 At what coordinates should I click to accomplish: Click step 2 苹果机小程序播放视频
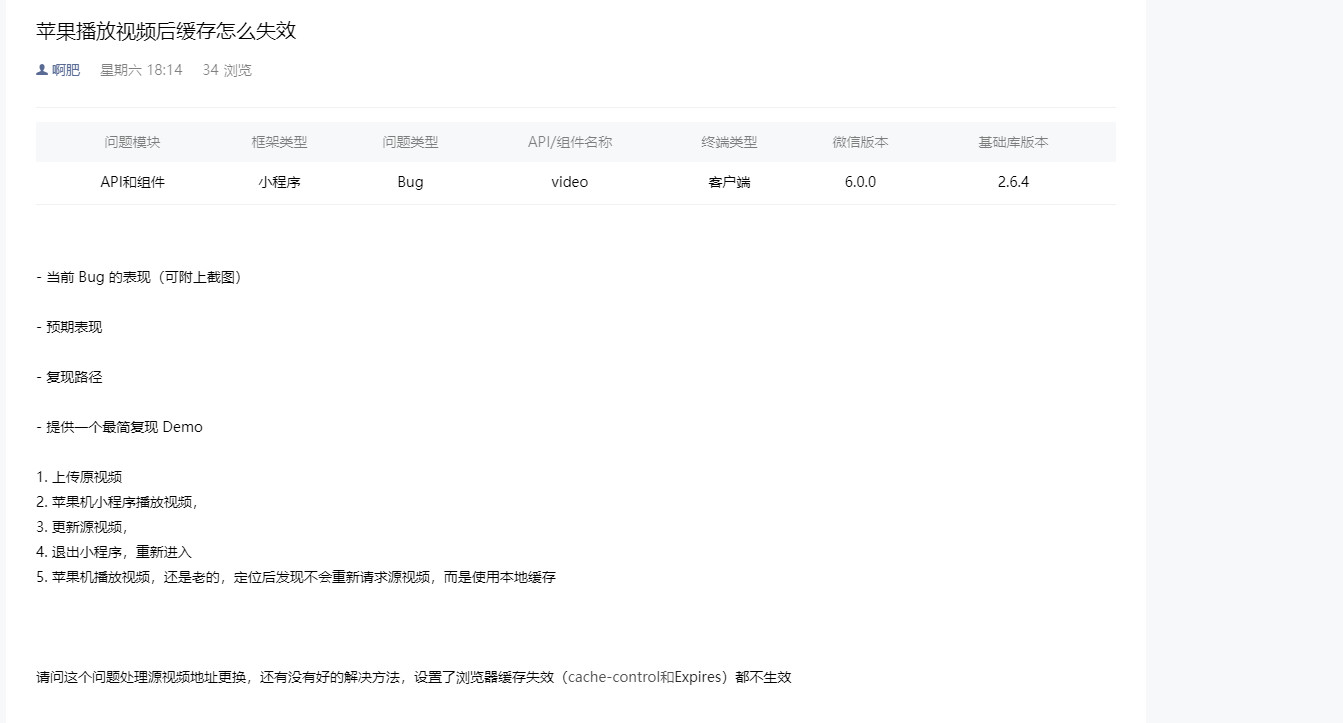[117, 502]
